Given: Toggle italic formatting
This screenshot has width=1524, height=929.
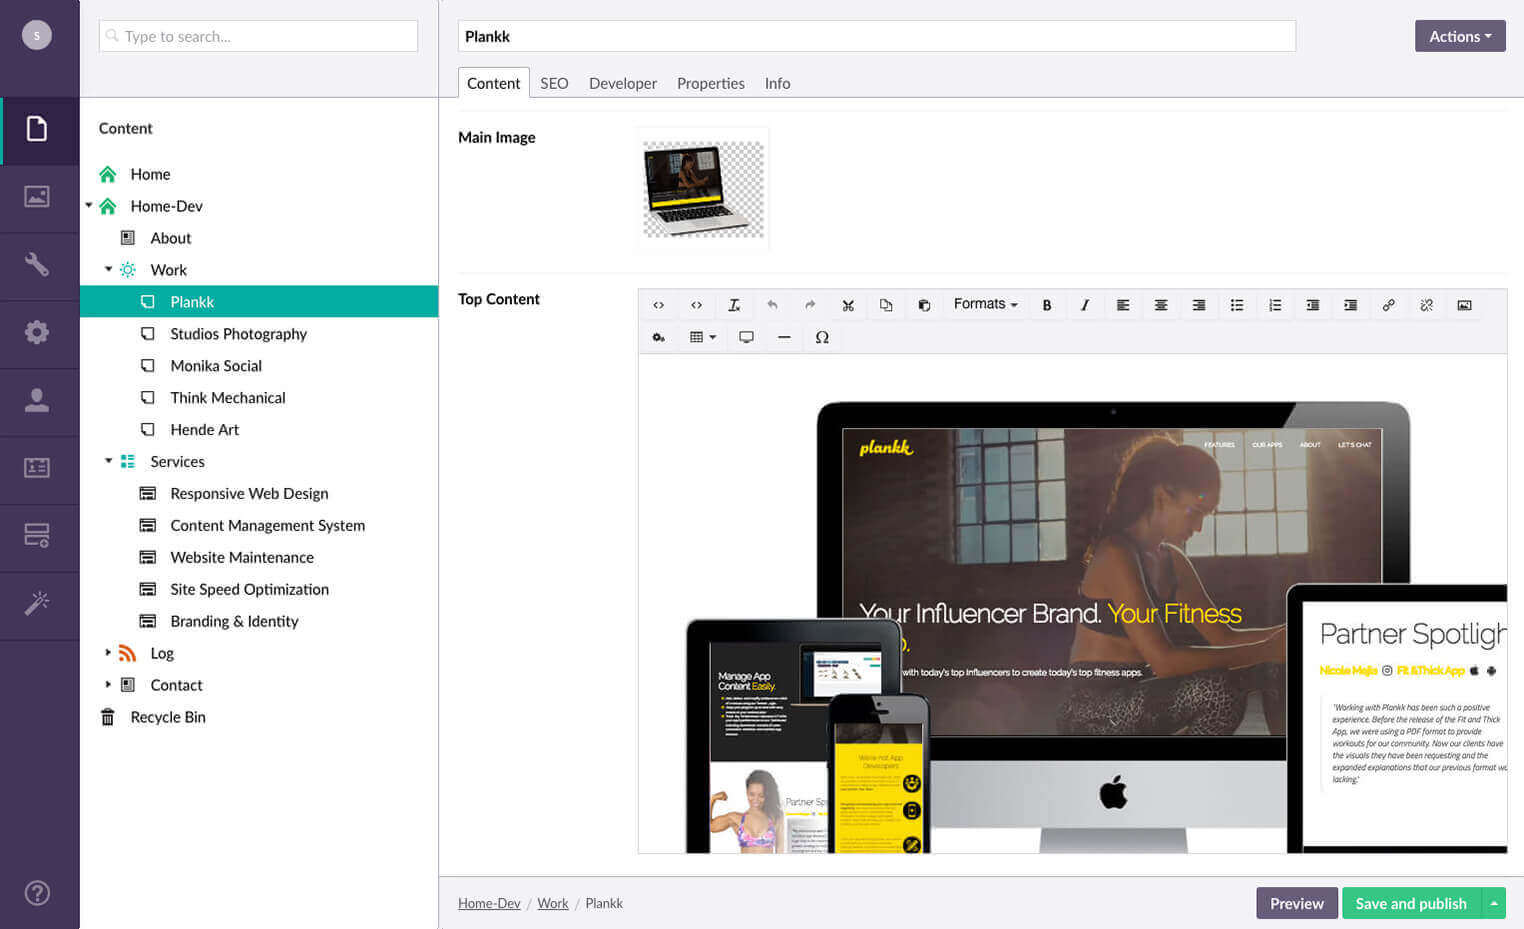Looking at the screenshot, I should click(1085, 305).
